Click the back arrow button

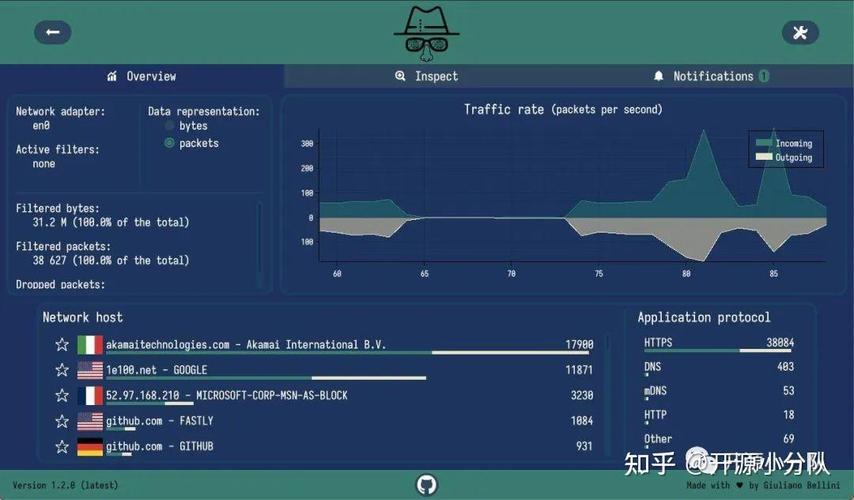tap(53, 33)
